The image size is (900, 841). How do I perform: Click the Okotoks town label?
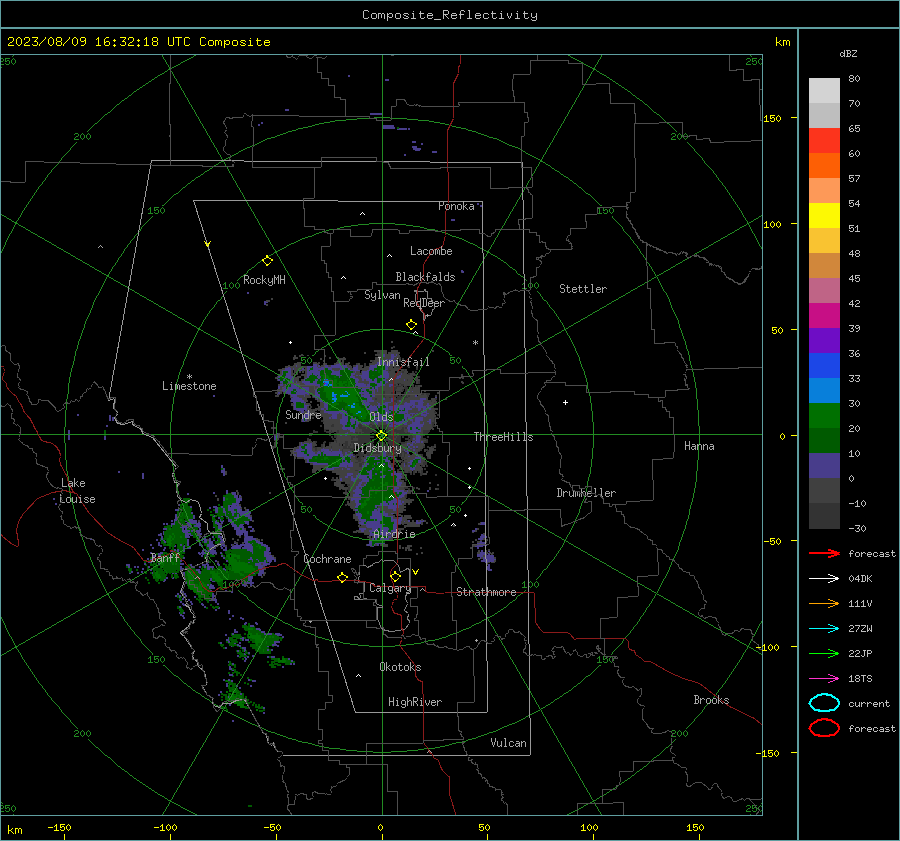400,667
